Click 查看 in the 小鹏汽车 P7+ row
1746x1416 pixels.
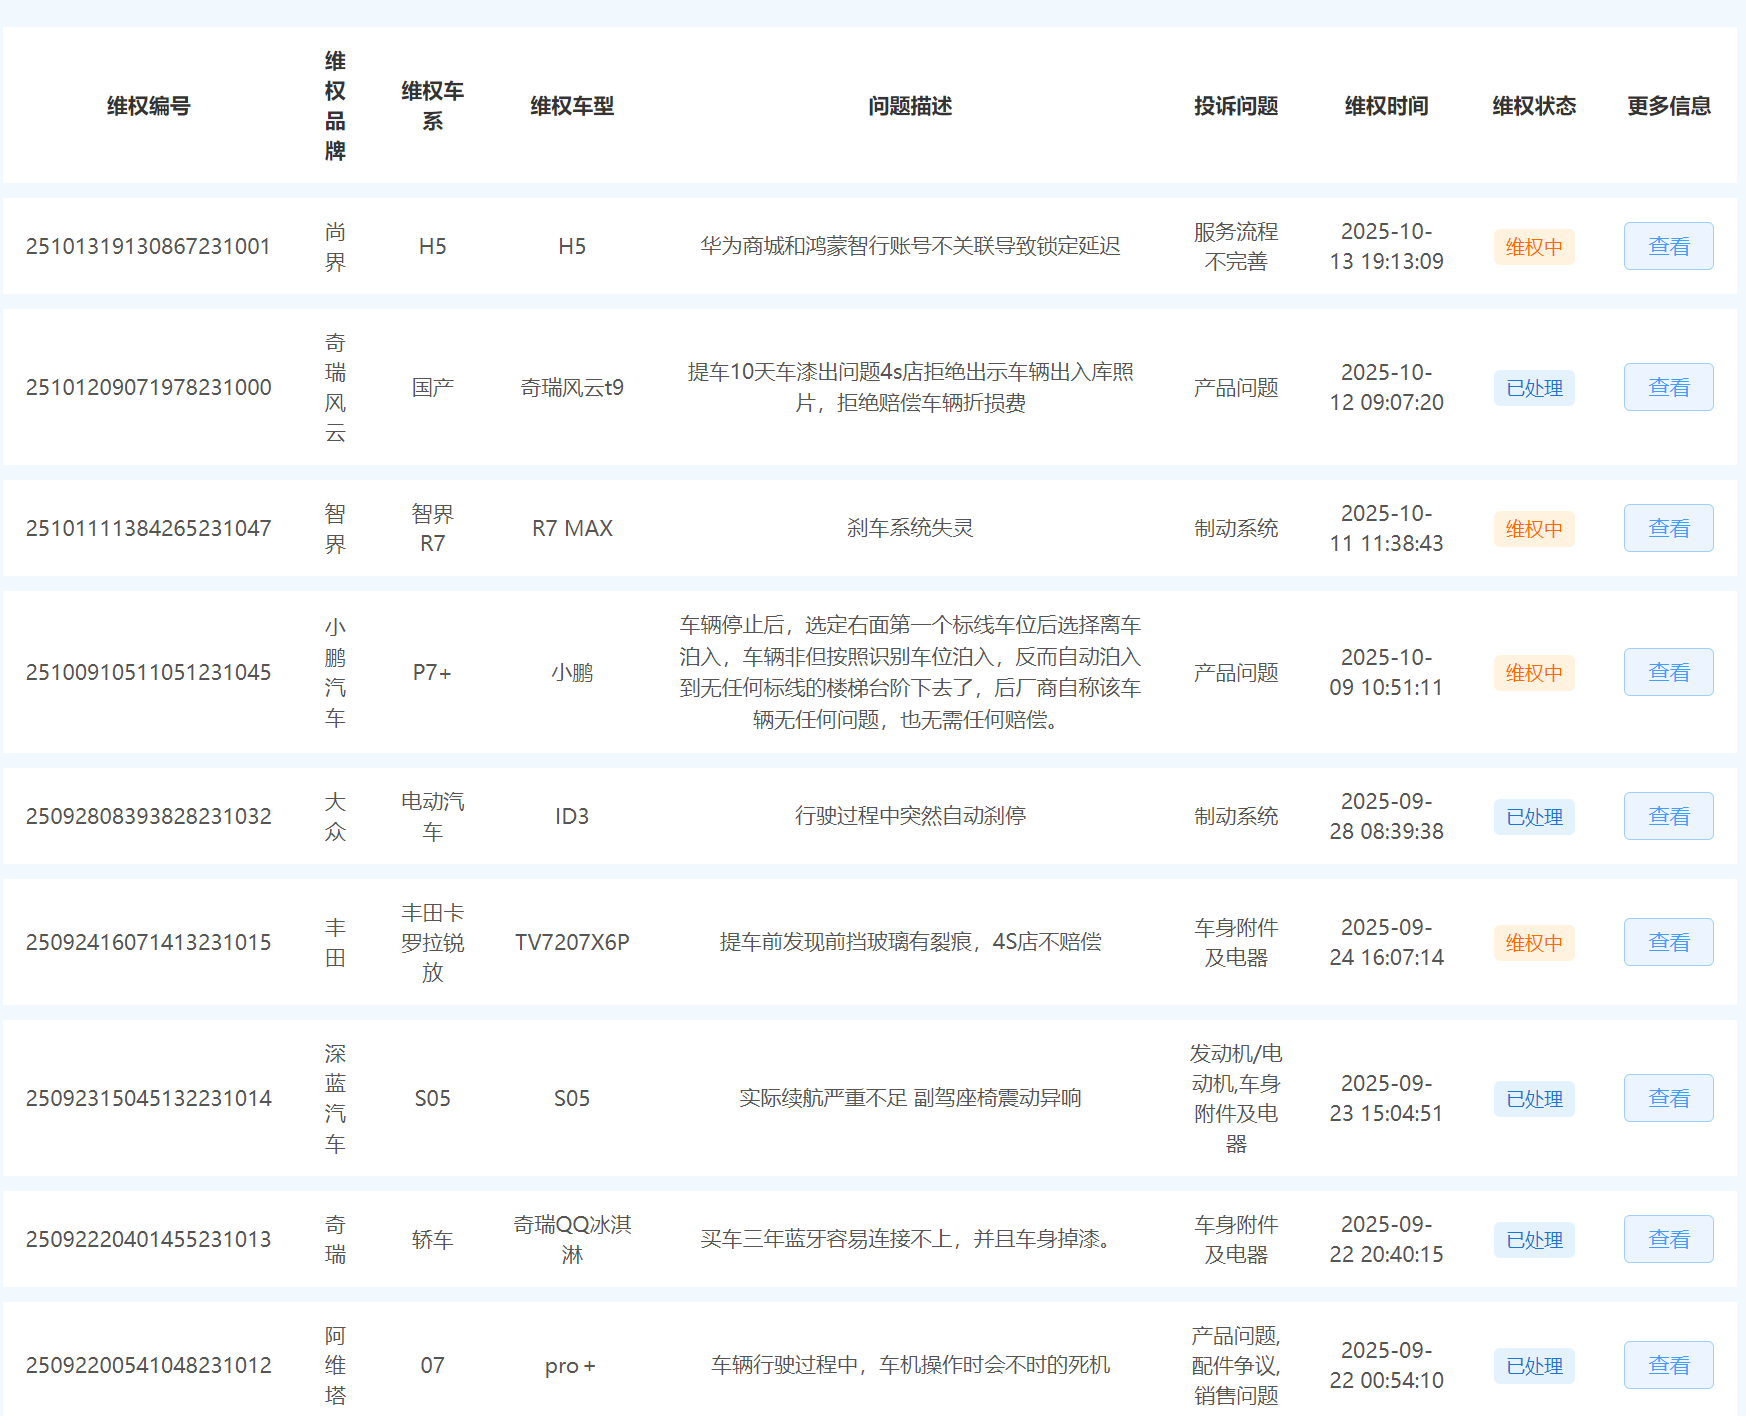(x=1668, y=672)
